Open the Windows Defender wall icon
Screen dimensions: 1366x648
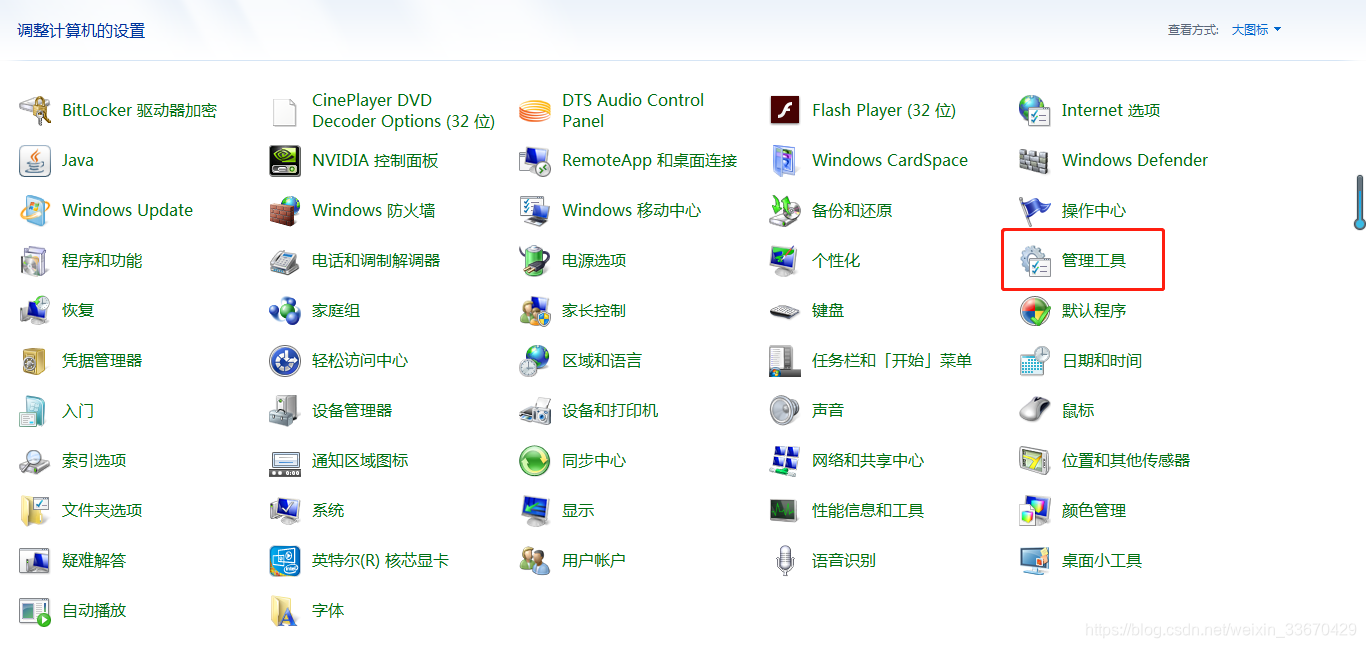coord(1035,160)
